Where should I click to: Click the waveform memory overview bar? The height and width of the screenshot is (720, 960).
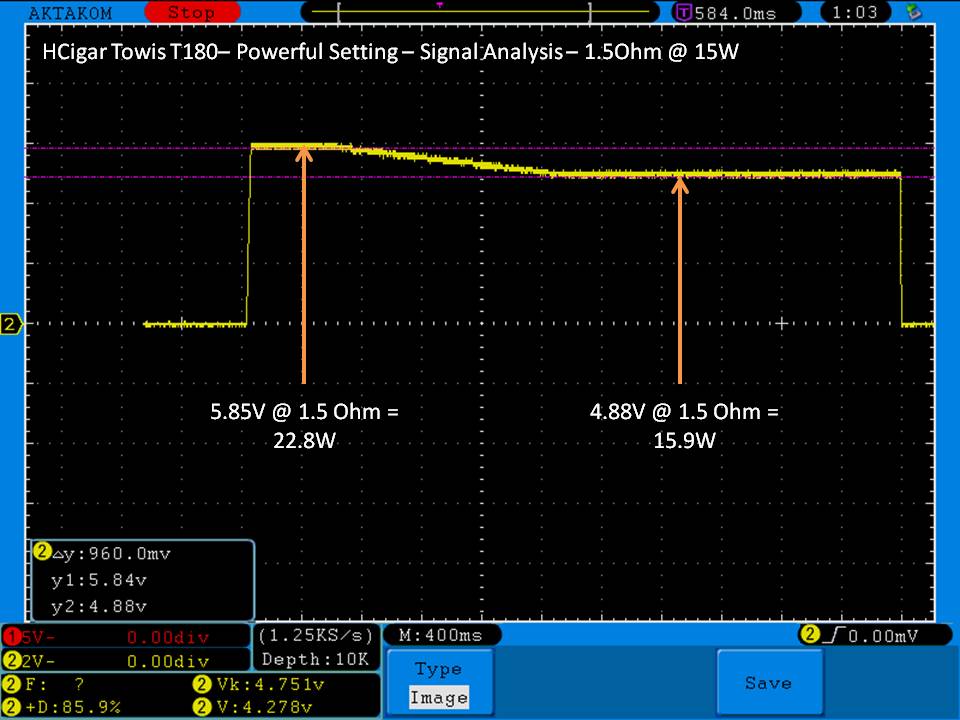[479, 12]
